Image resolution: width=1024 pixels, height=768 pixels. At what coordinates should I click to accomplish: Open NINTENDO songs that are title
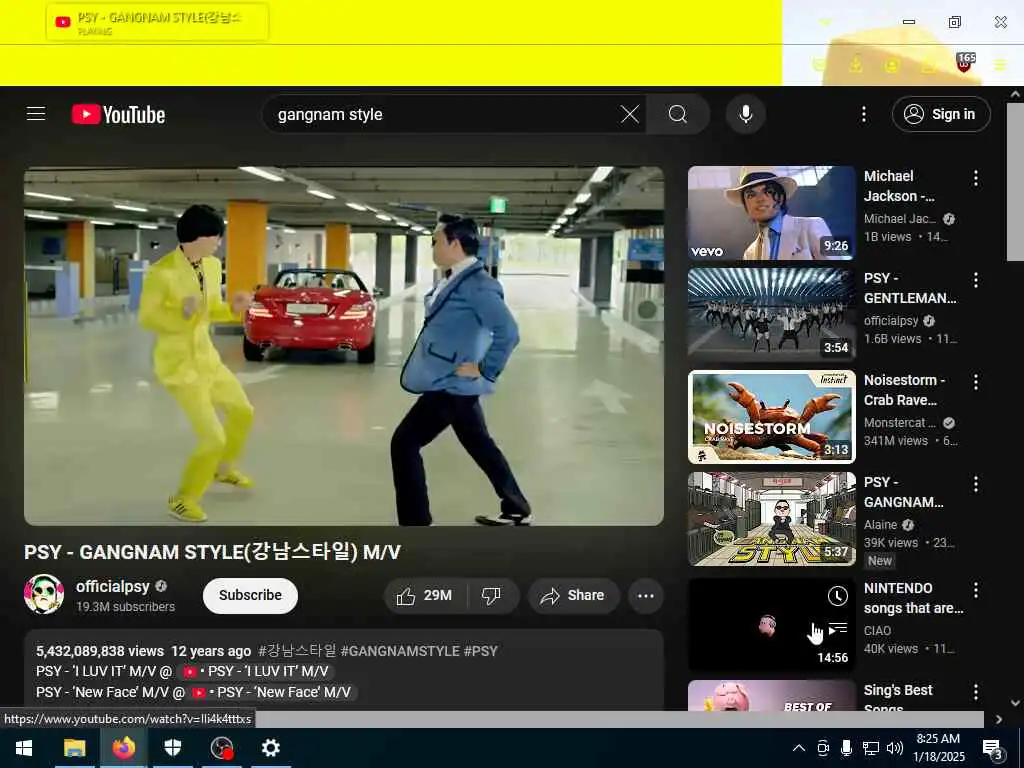(x=913, y=598)
